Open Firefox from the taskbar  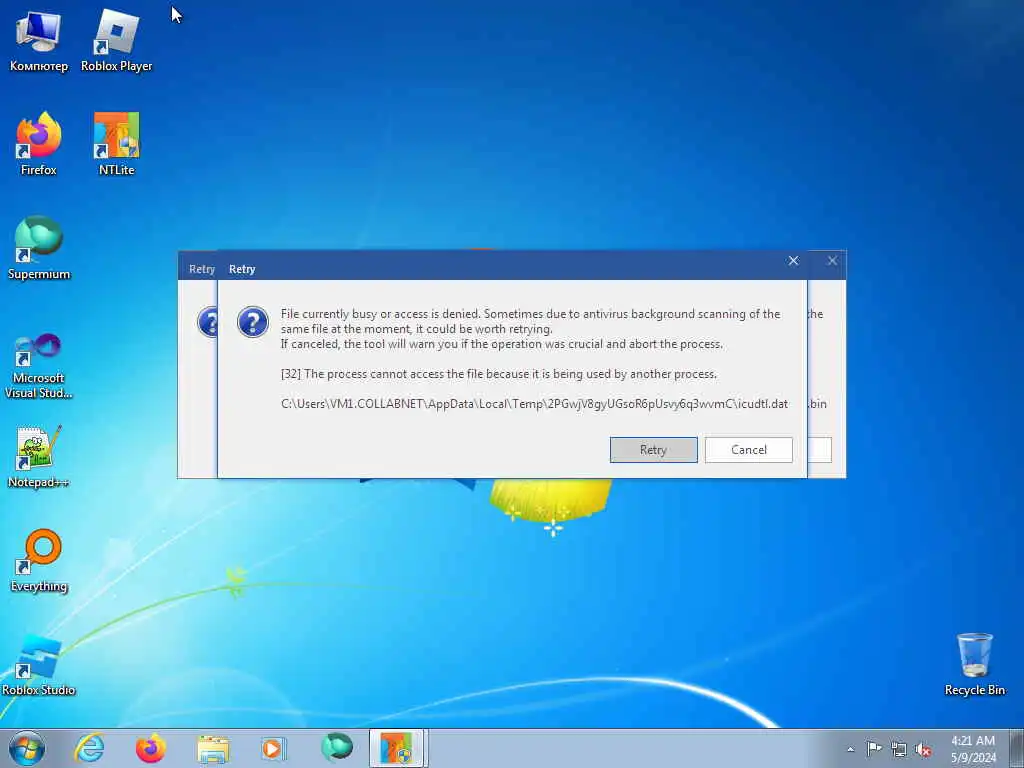pos(151,748)
